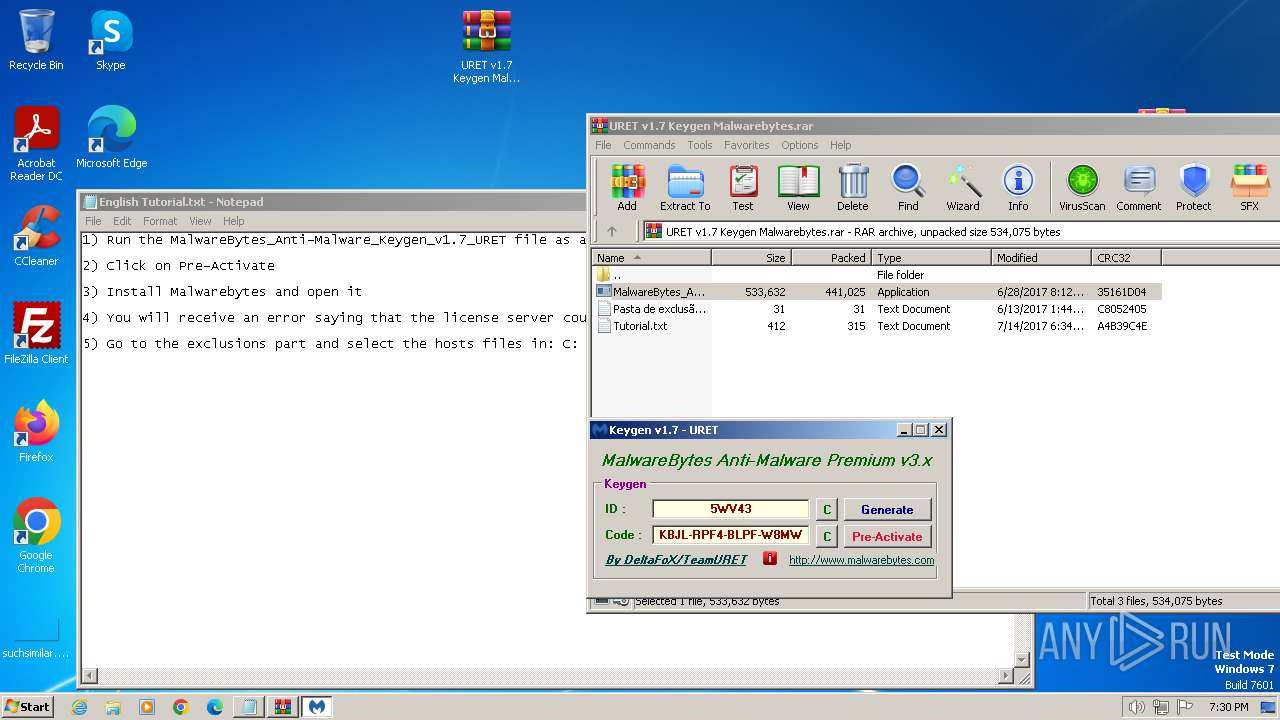The image size is (1280, 720).
Task: Open Recycle Bin desktop icon
Action: pos(36,40)
